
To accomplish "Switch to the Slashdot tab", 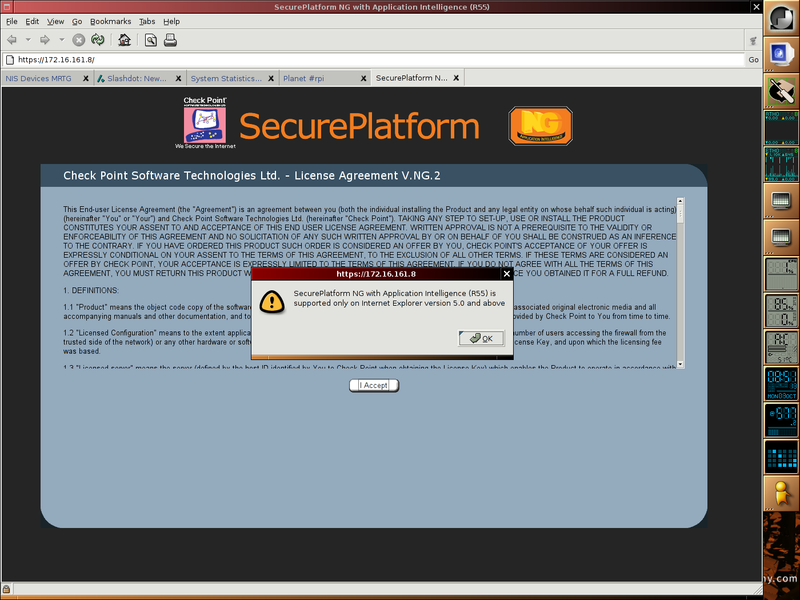I will 137,79.
